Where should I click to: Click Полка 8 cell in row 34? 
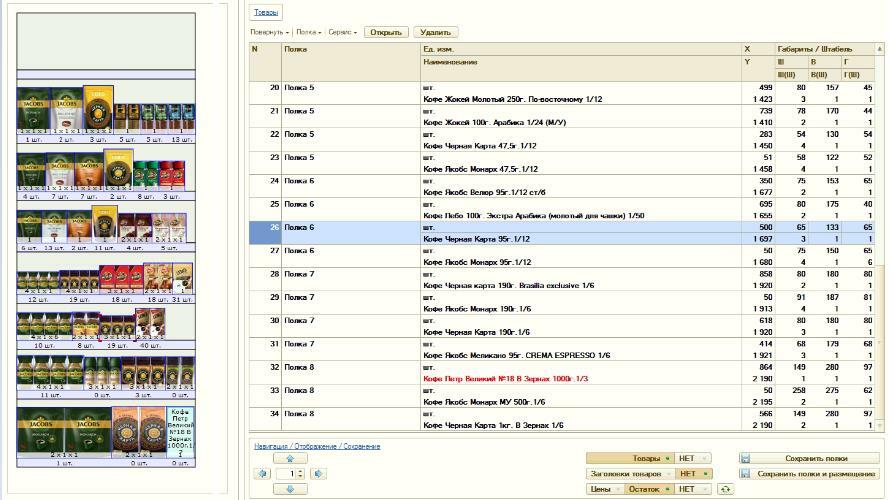[x=351, y=420]
